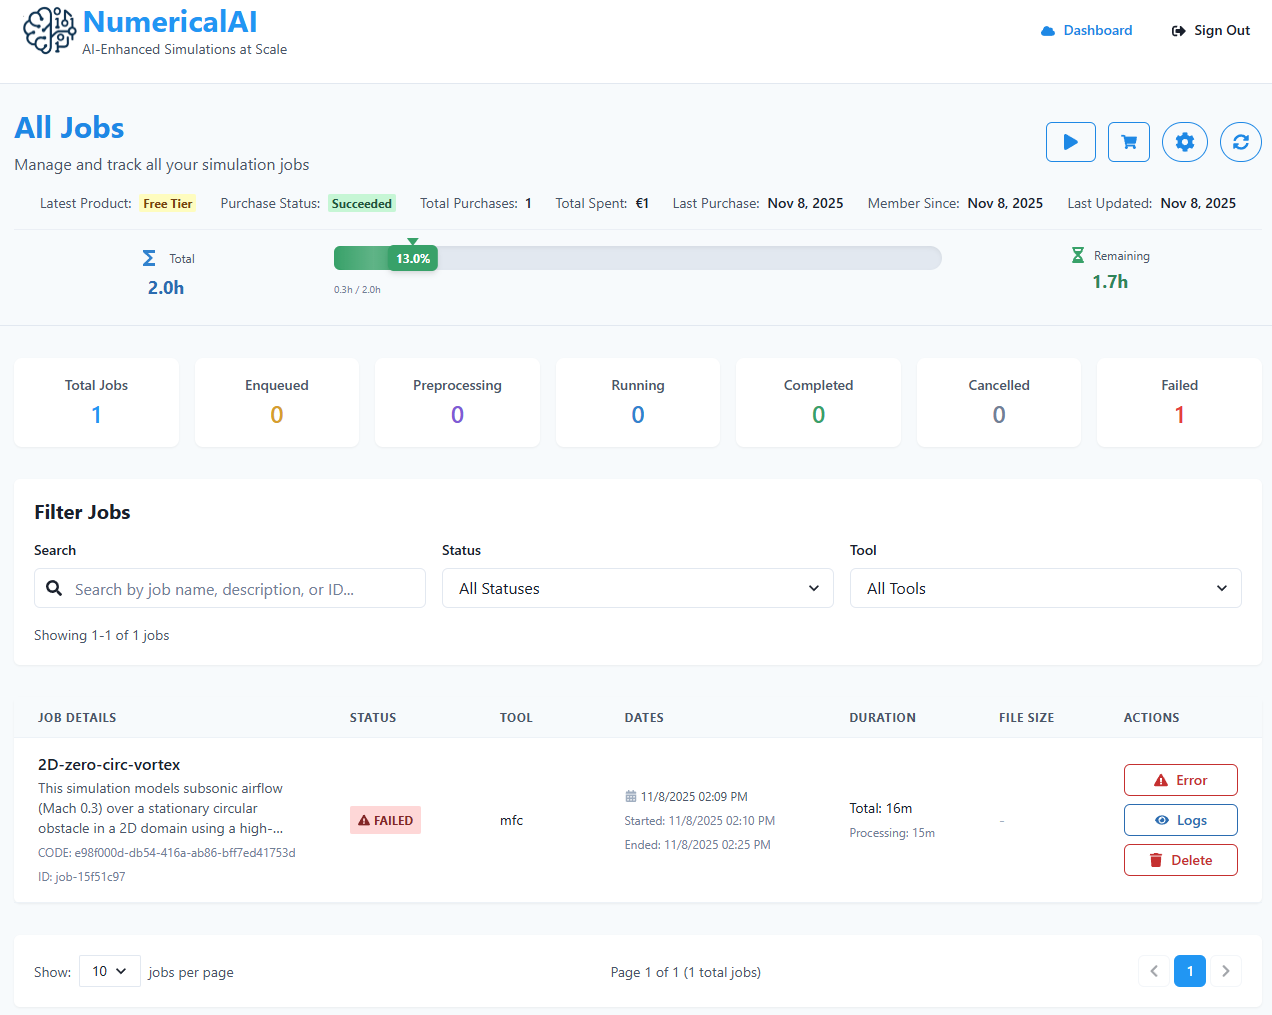The height and width of the screenshot is (1015, 1272).
Task: Select the Running jobs card
Action: coord(638,402)
